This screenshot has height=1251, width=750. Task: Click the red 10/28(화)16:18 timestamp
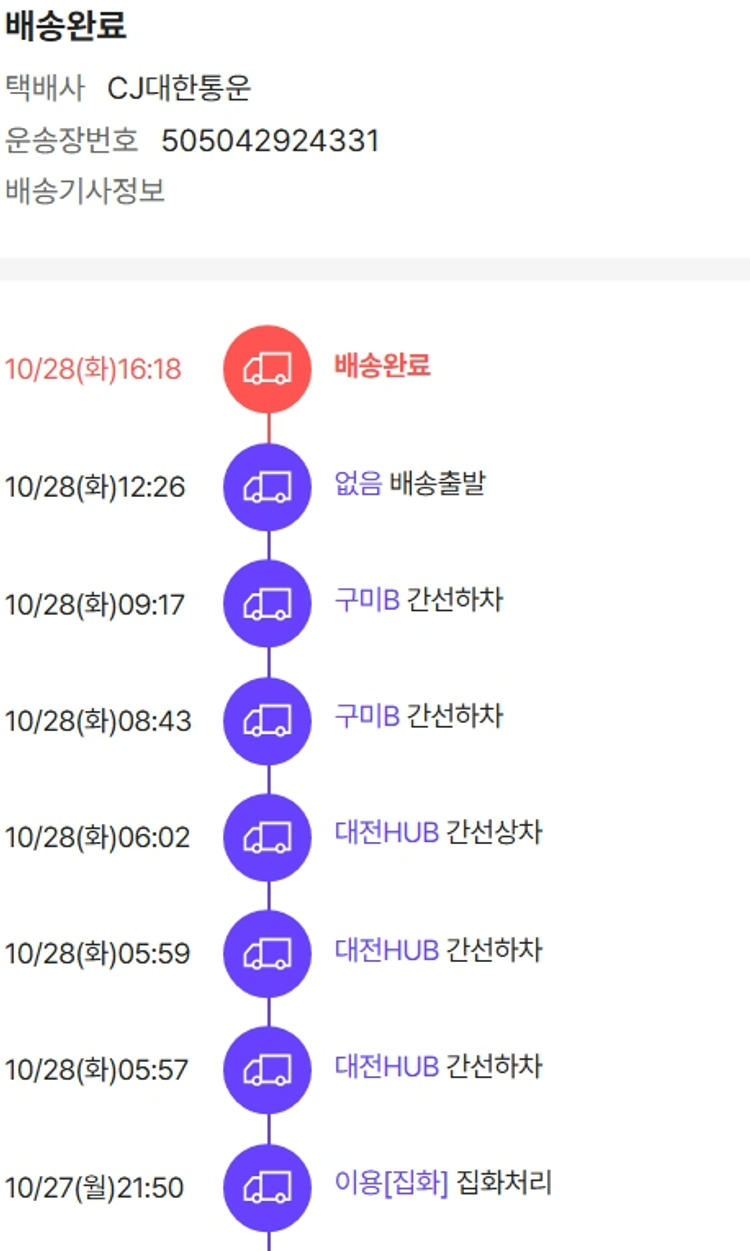(93, 369)
